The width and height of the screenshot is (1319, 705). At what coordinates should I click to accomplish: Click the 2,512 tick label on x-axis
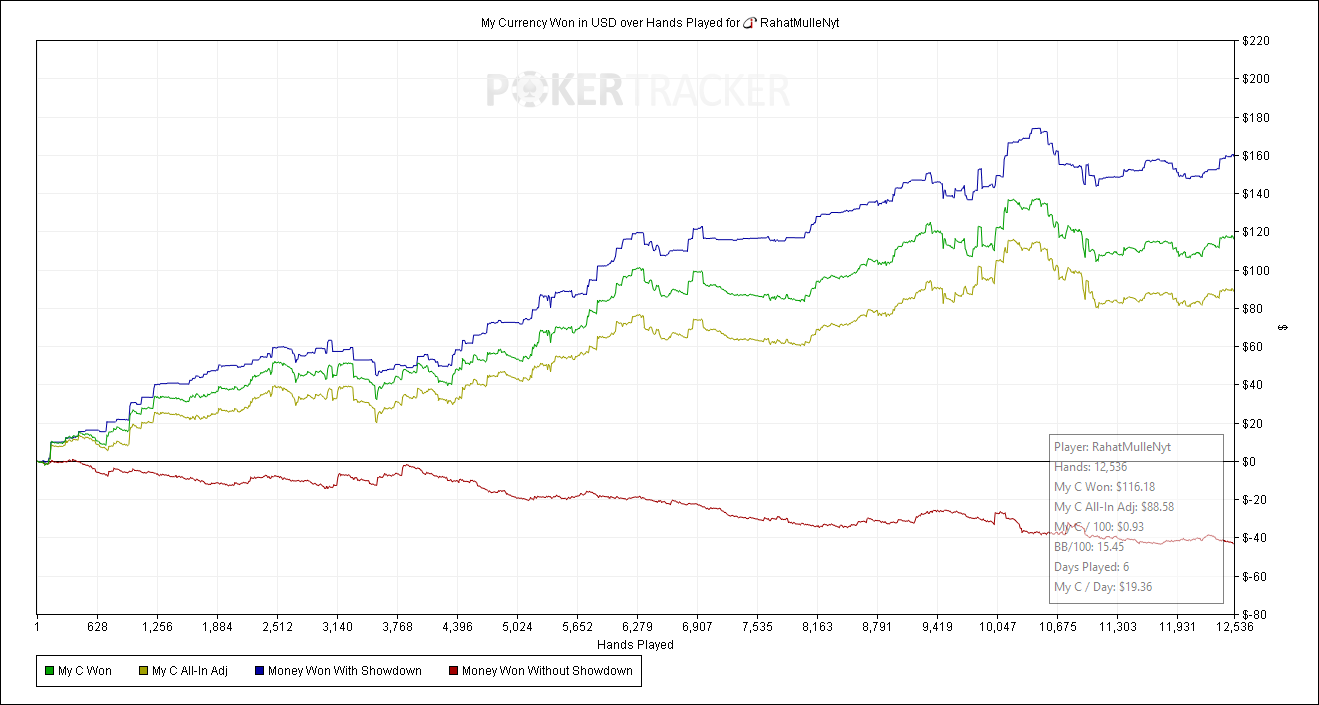click(x=277, y=627)
